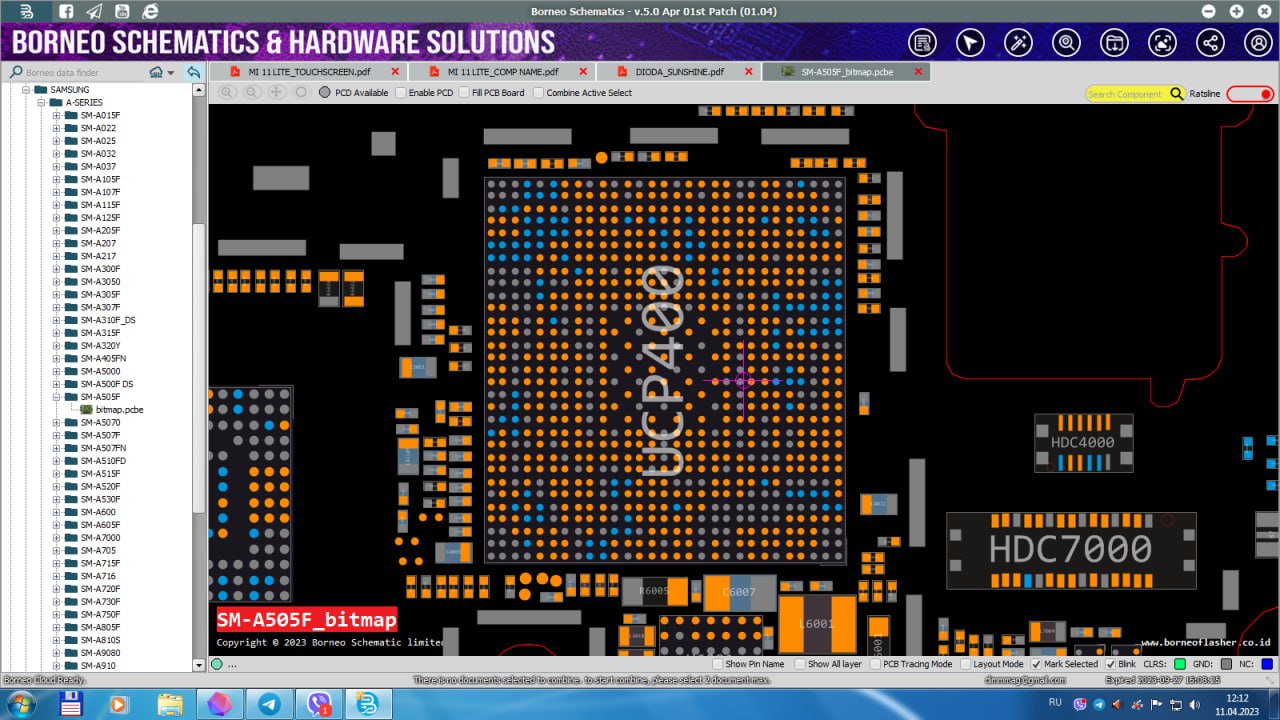Click the Internet Explorer icon in title bar
This screenshot has width=1280, height=720.
click(x=150, y=12)
